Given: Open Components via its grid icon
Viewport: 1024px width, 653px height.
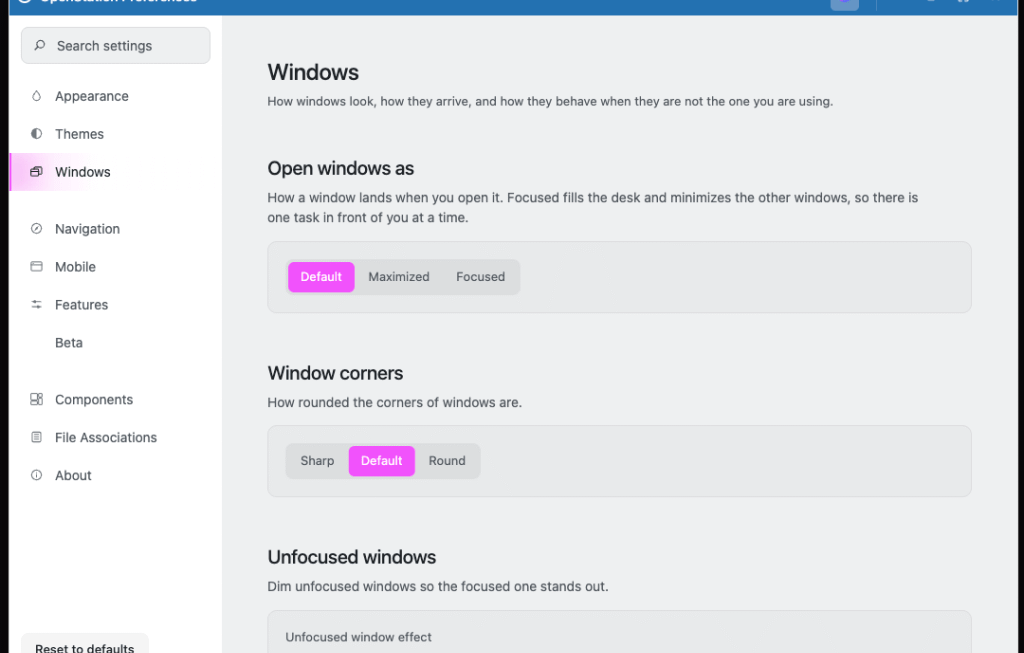Looking at the screenshot, I should pos(37,399).
